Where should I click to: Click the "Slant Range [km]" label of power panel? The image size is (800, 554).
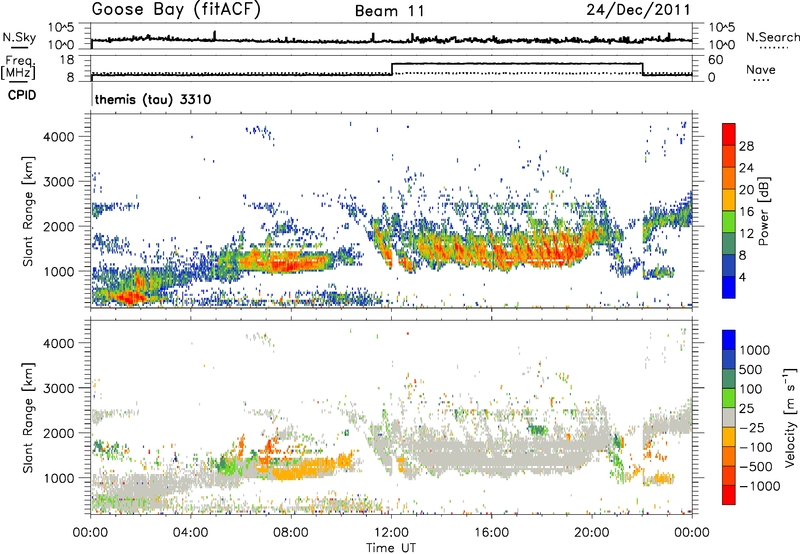point(28,211)
